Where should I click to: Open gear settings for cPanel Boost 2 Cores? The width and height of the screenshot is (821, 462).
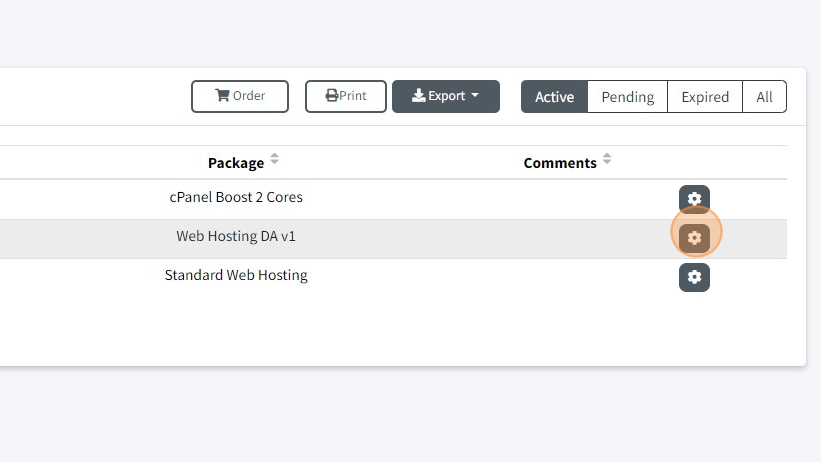pyautogui.click(x=694, y=199)
